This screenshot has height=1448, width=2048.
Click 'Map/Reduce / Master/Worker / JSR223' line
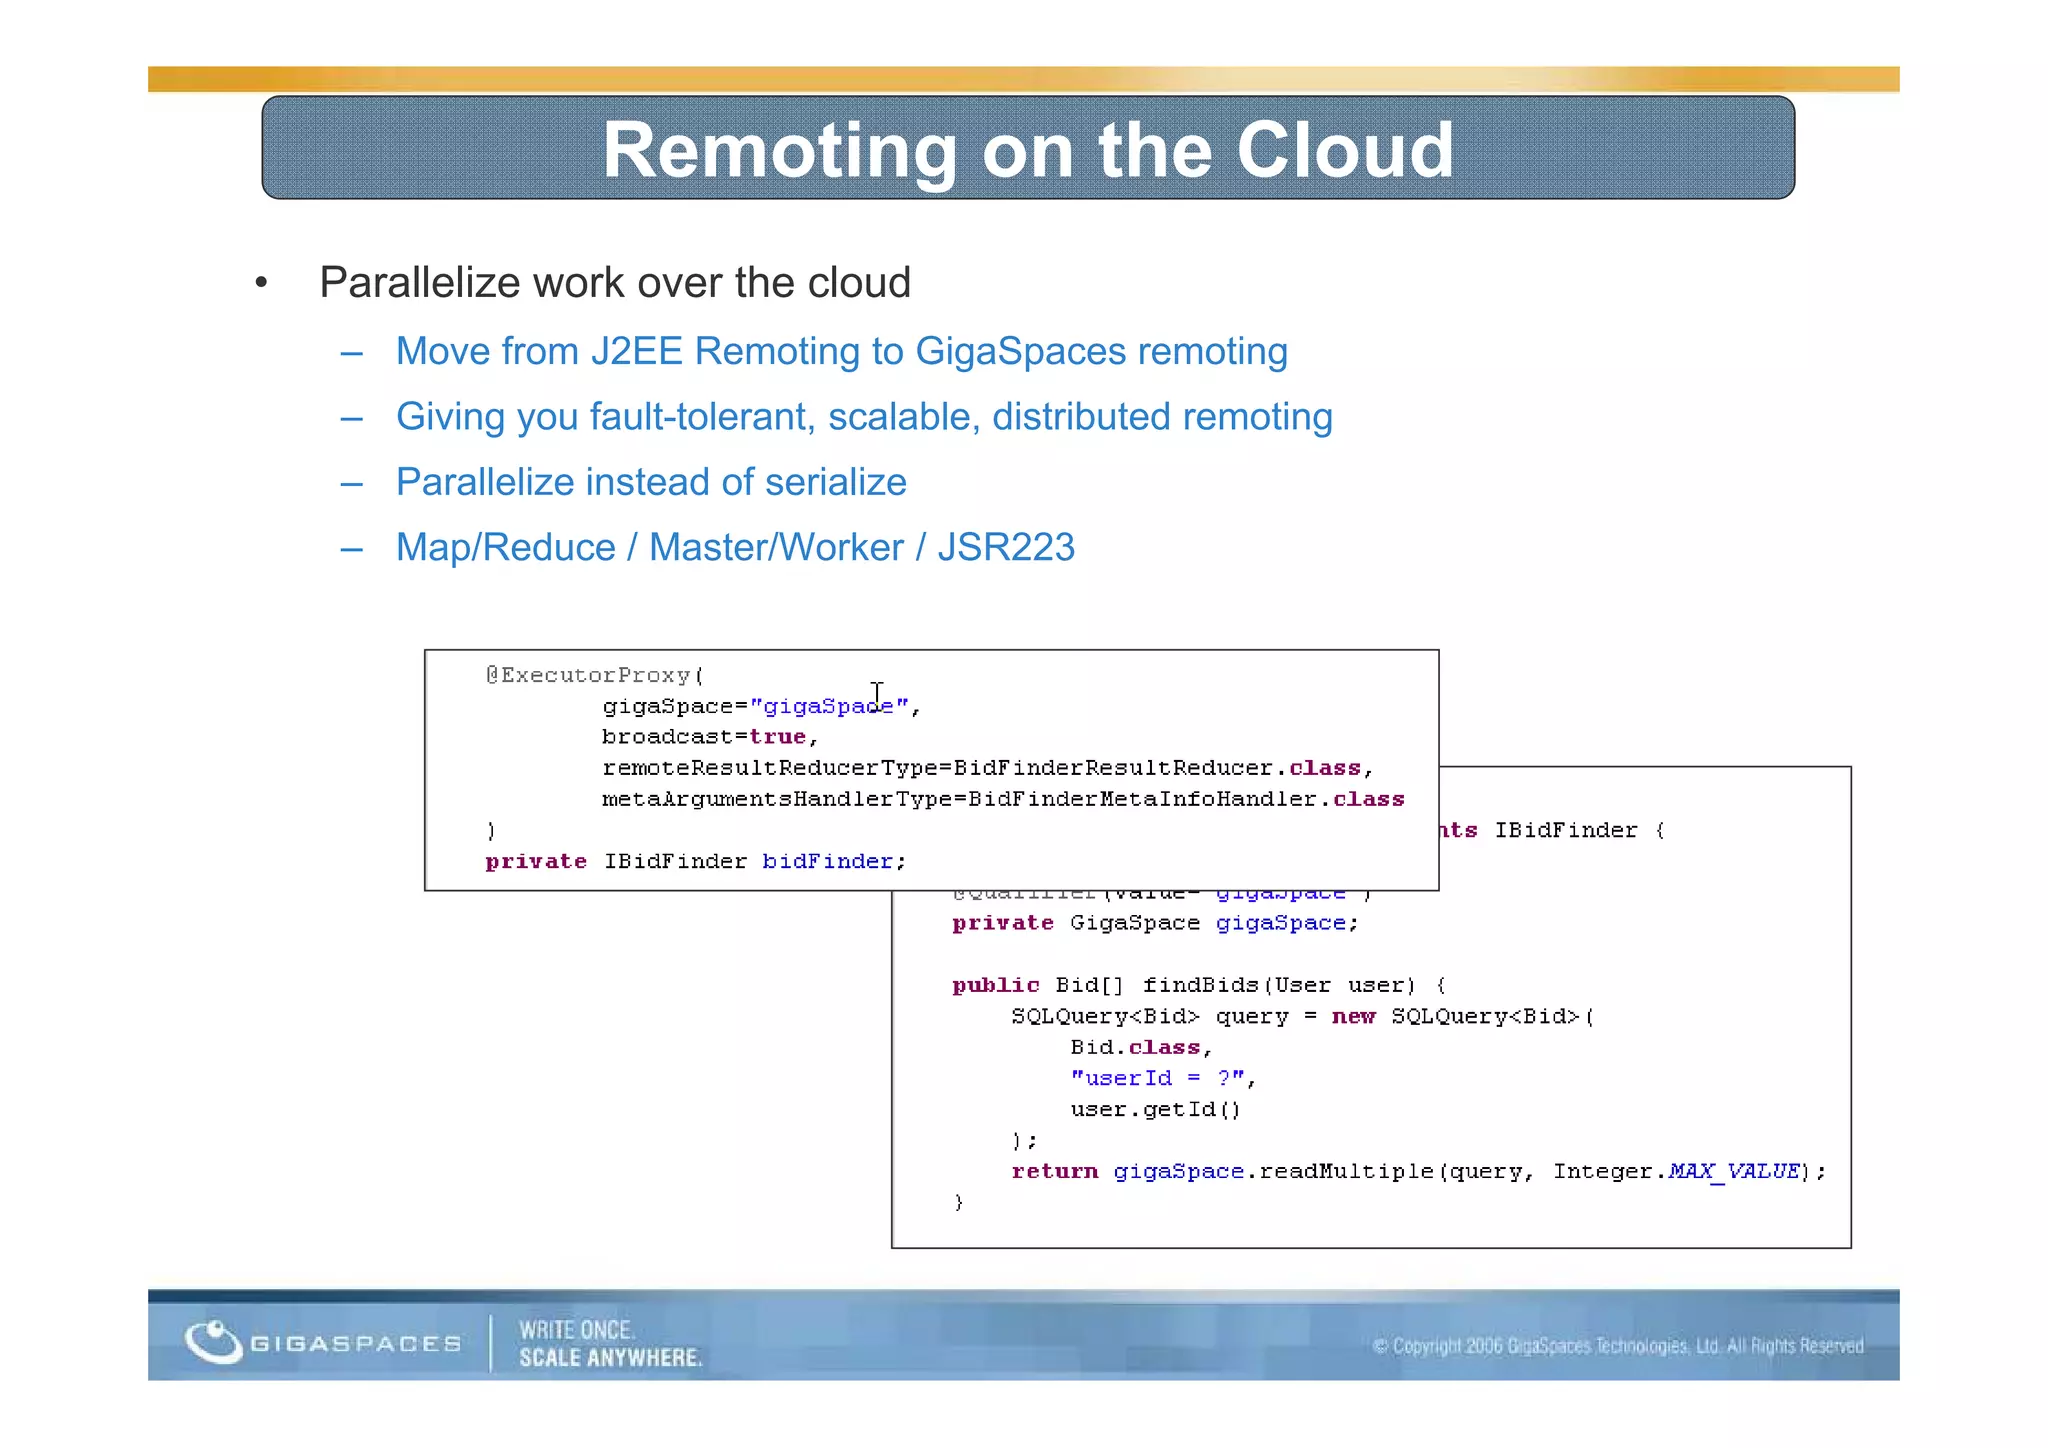735,548
